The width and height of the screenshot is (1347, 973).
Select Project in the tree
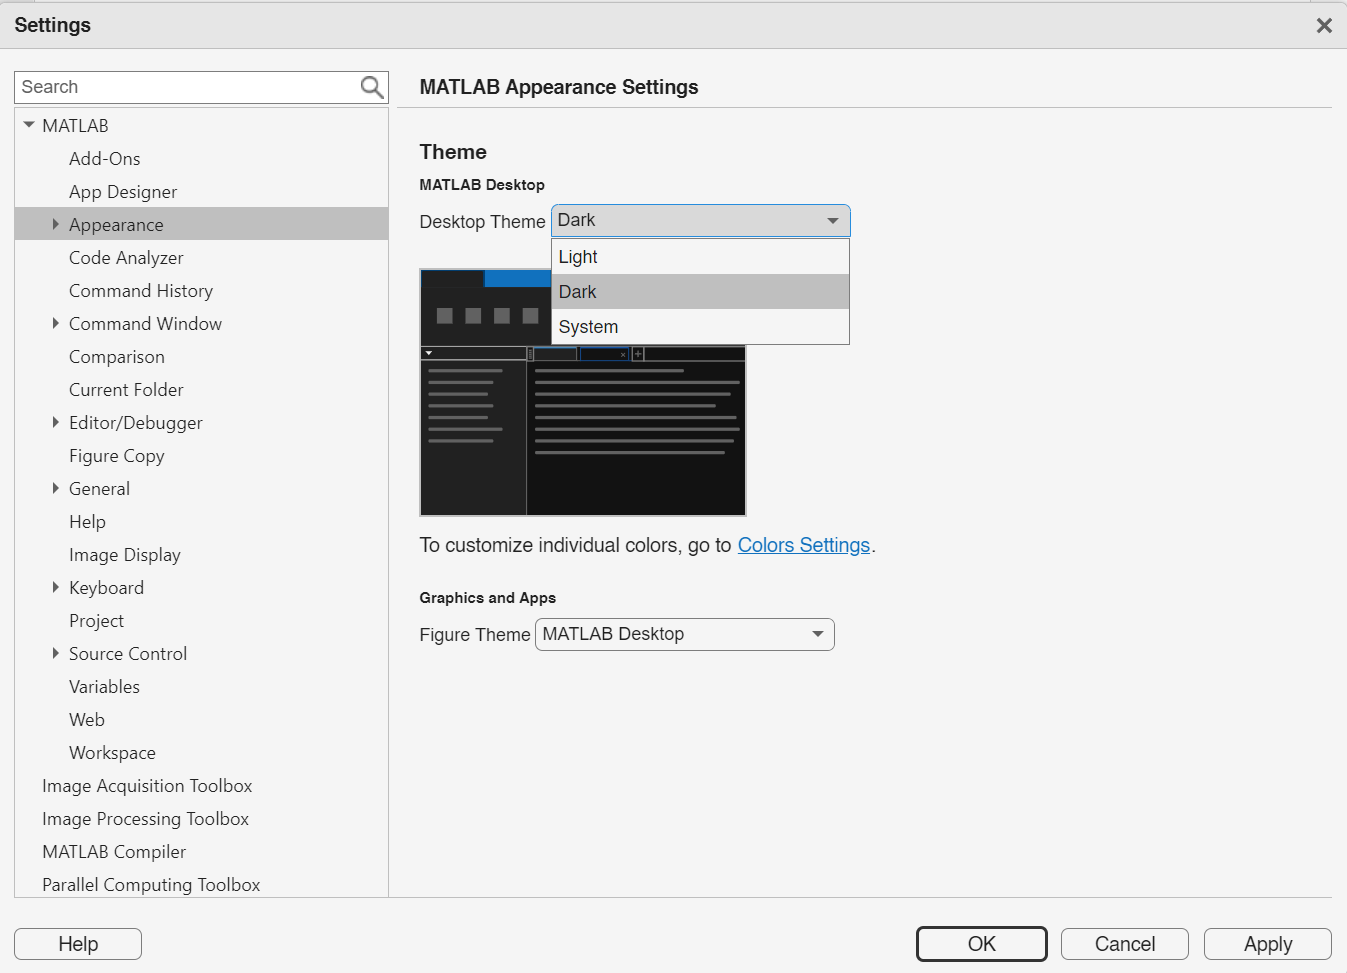(96, 620)
